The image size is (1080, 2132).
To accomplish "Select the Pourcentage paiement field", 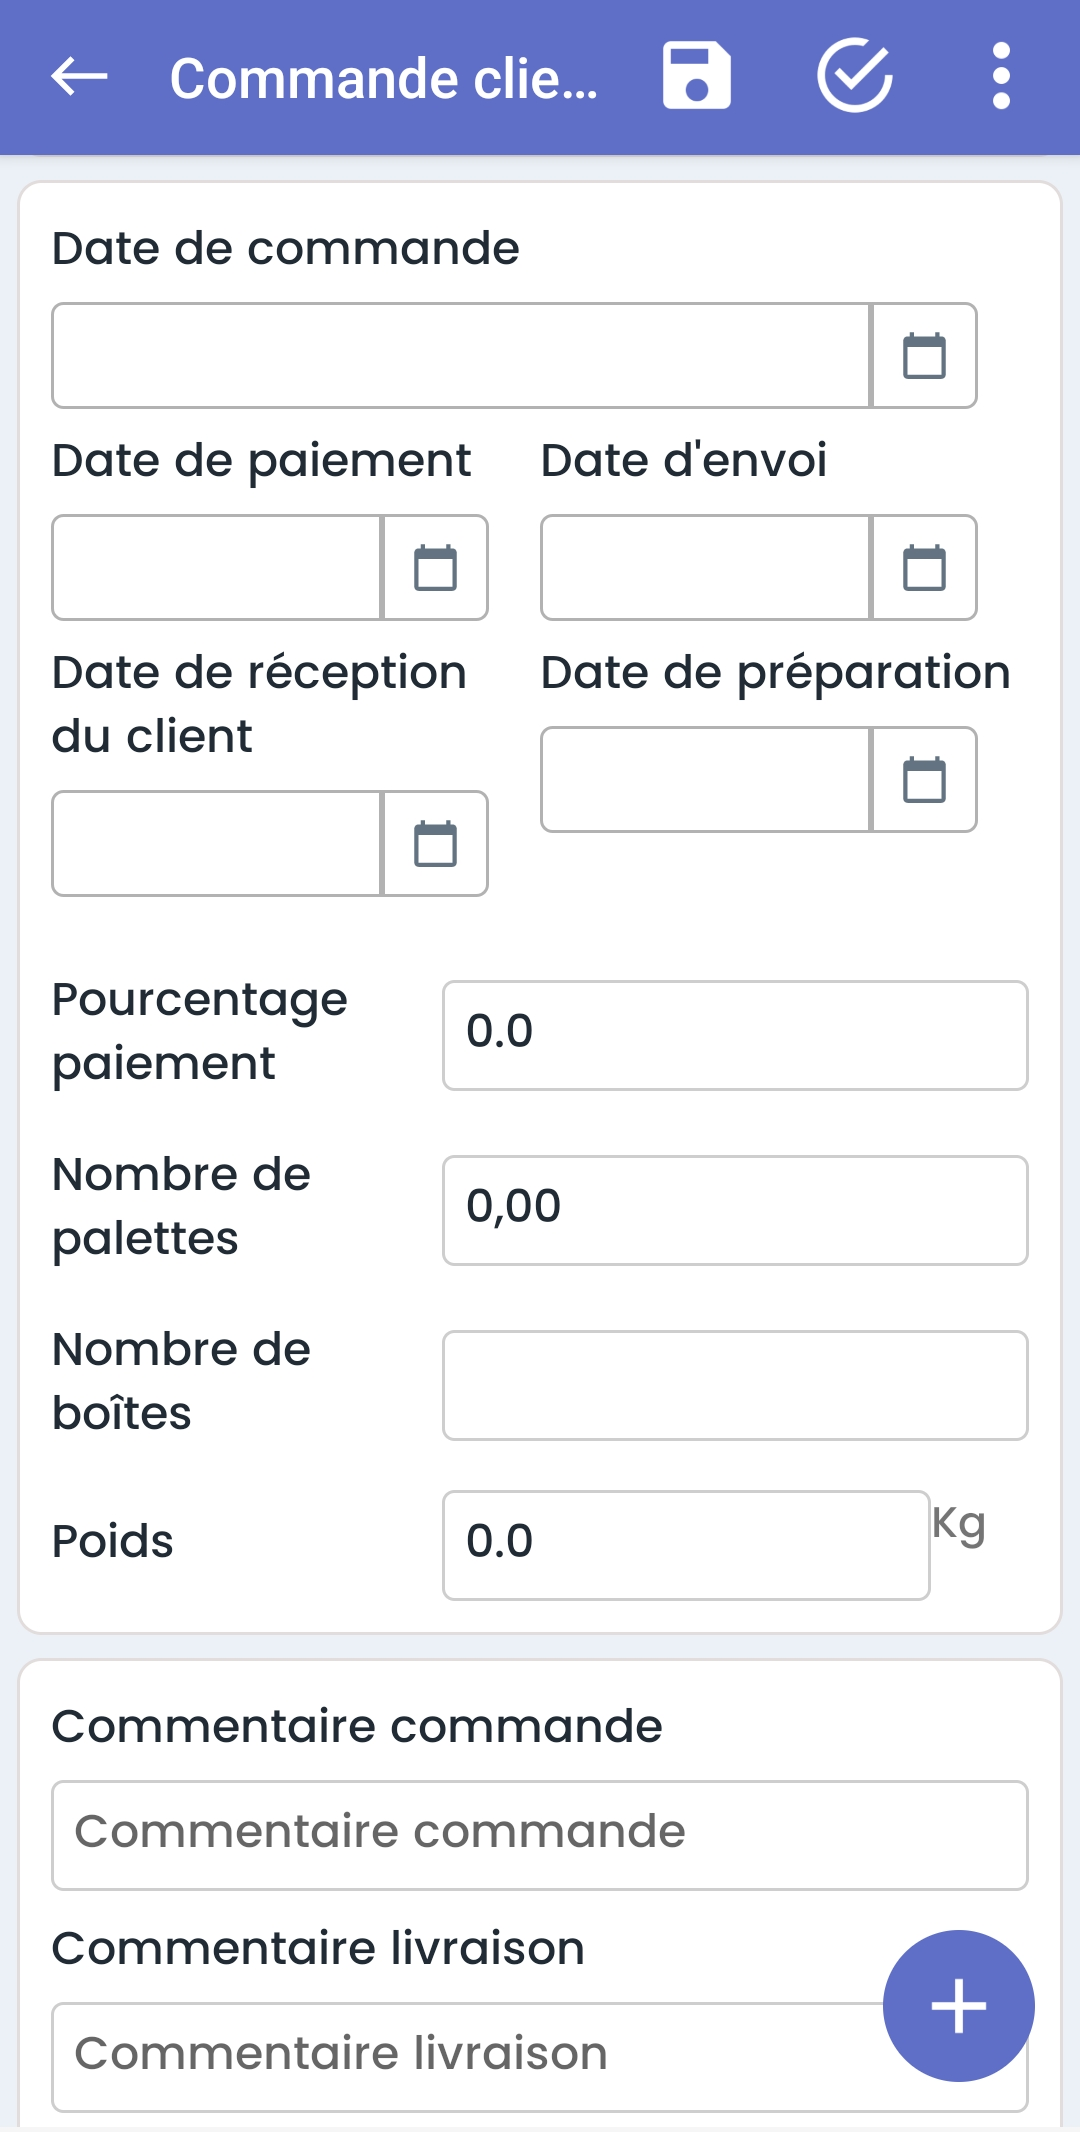I will click(735, 1036).
